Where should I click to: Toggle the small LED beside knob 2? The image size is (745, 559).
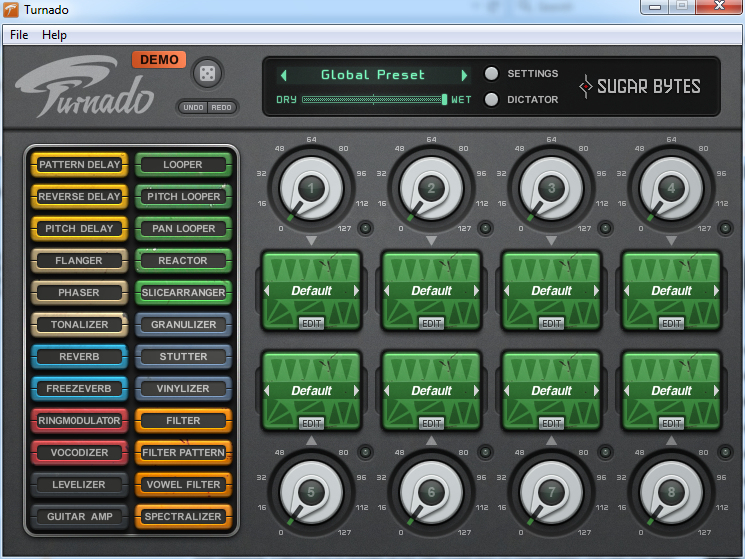point(485,228)
